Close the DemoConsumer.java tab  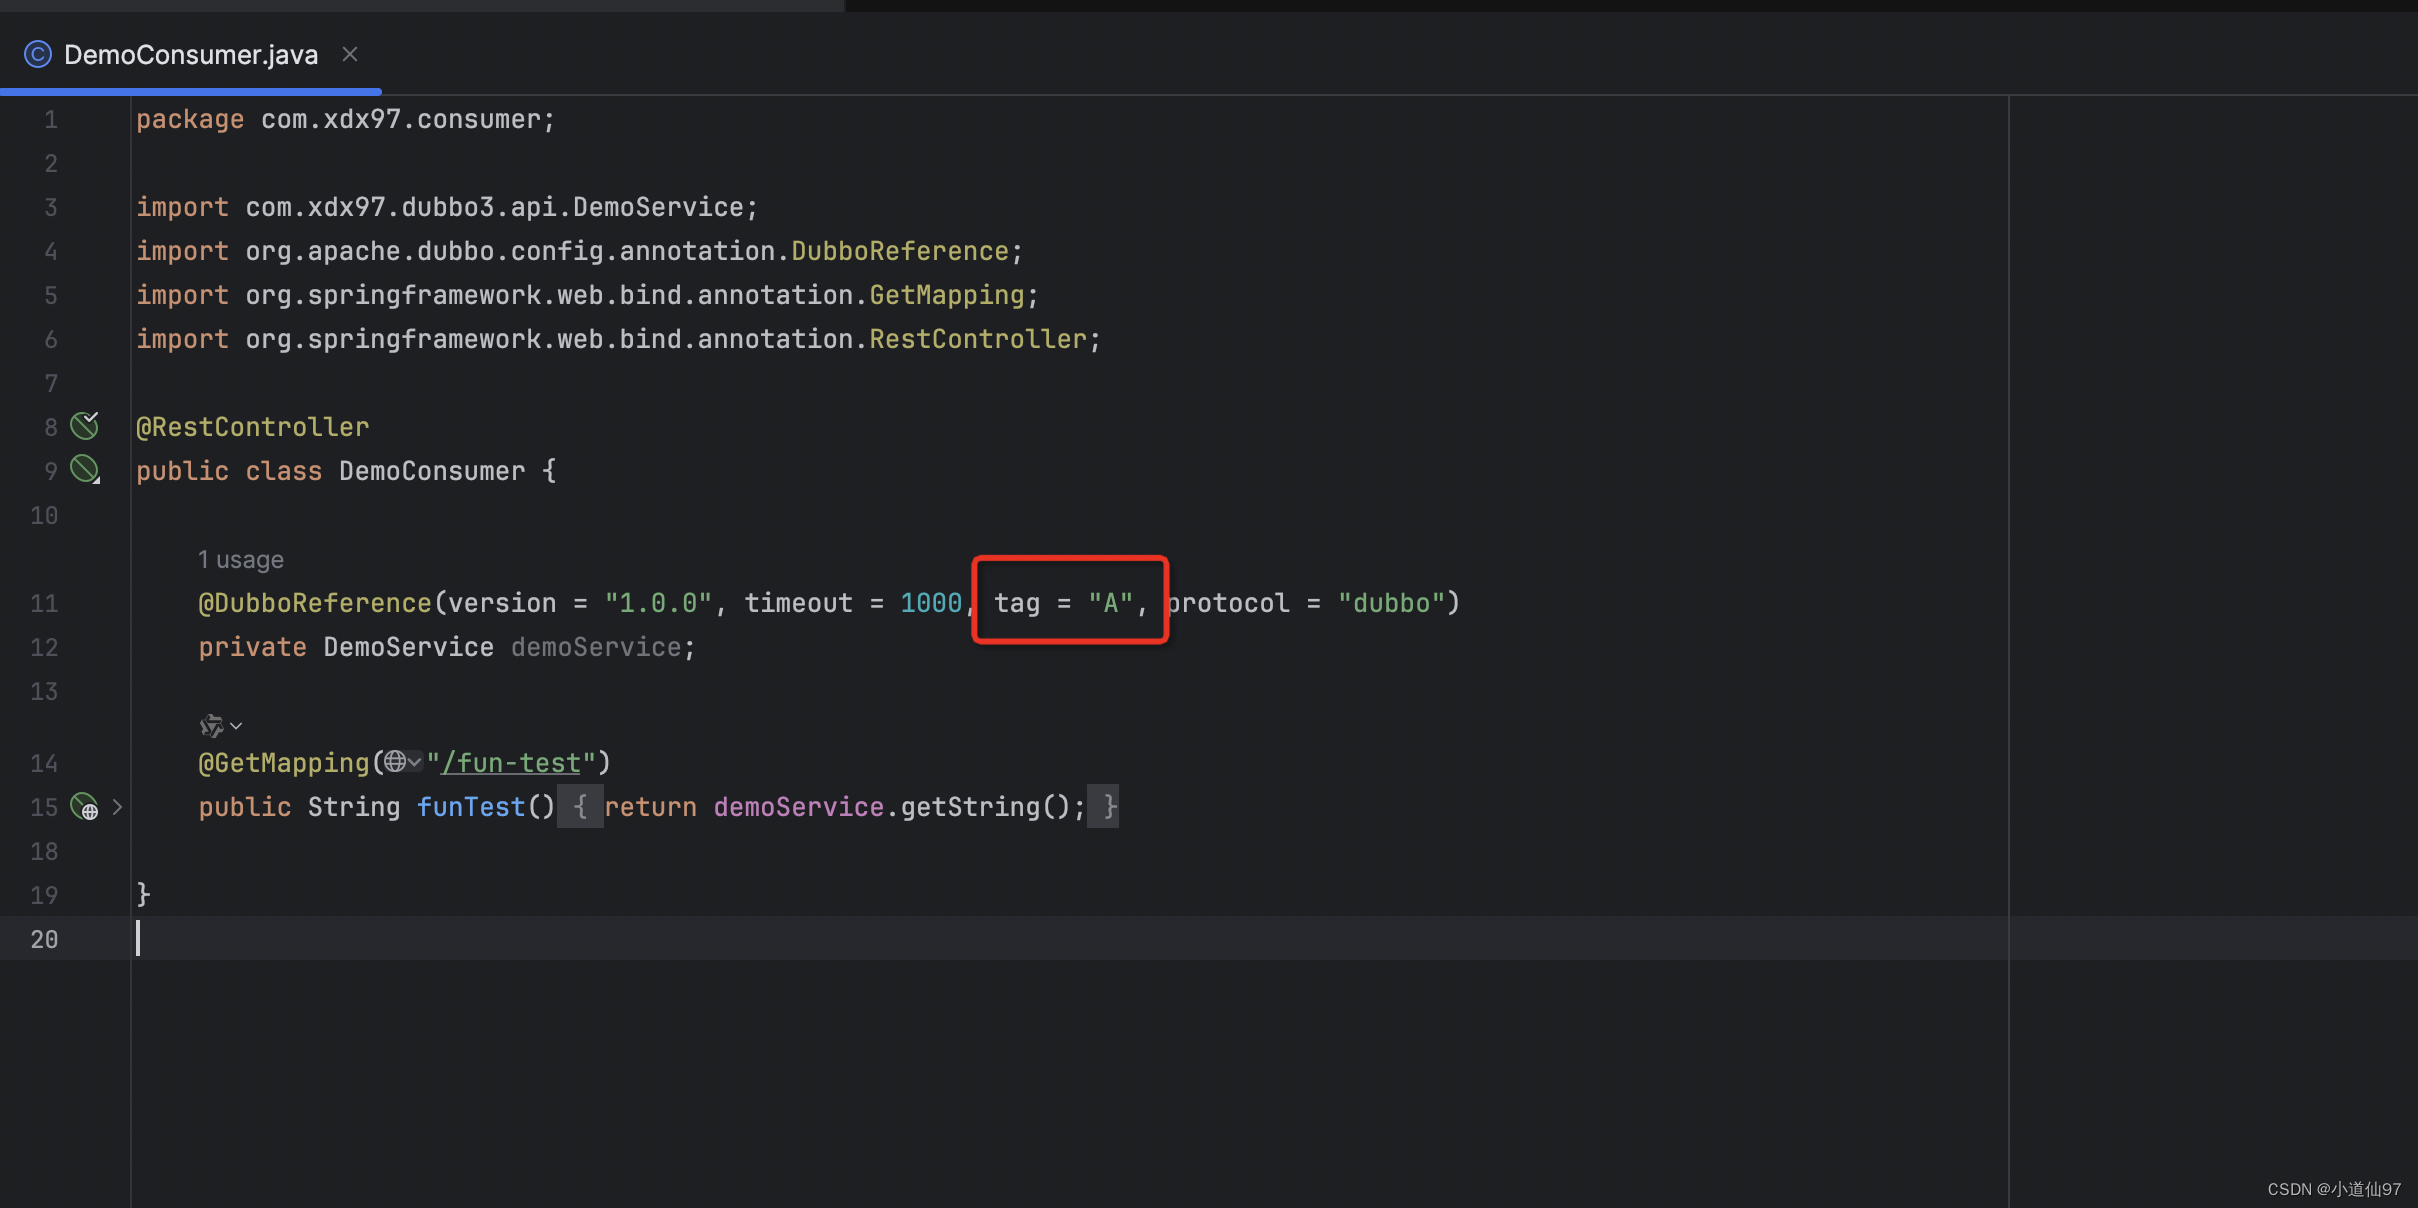[350, 54]
